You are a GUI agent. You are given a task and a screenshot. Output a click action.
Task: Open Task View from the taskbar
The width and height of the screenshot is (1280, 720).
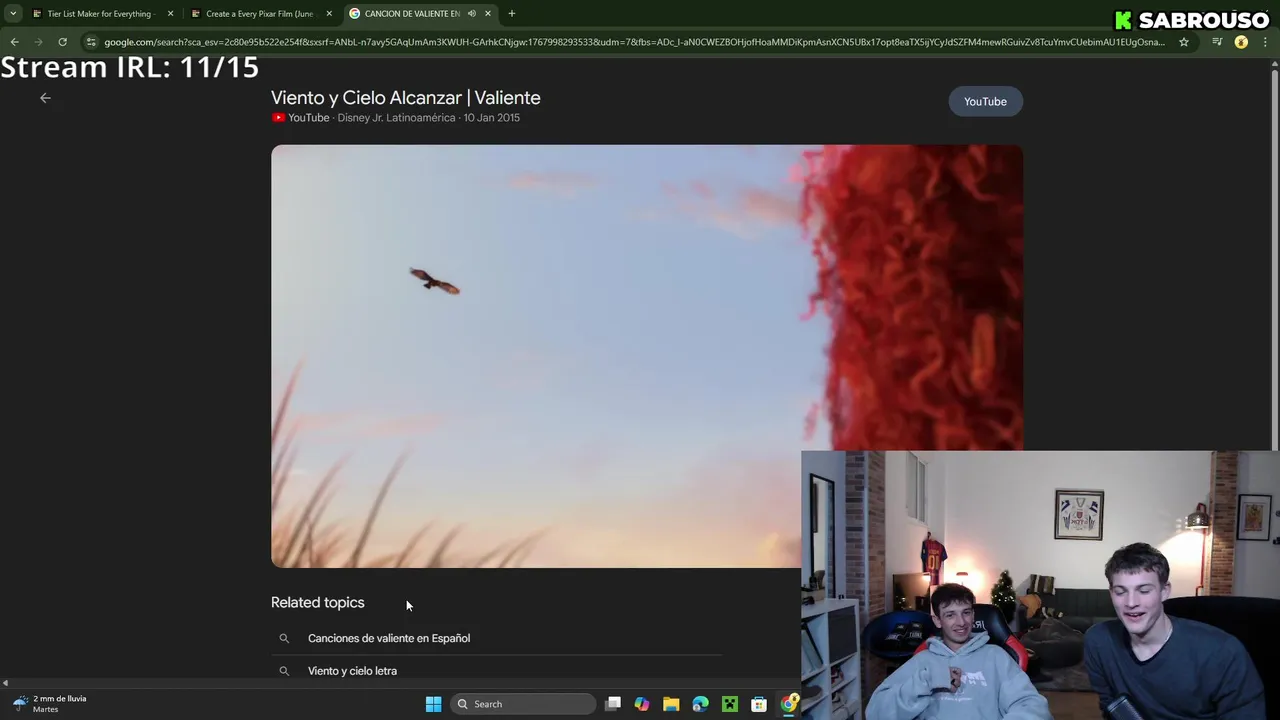pos(613,704)
